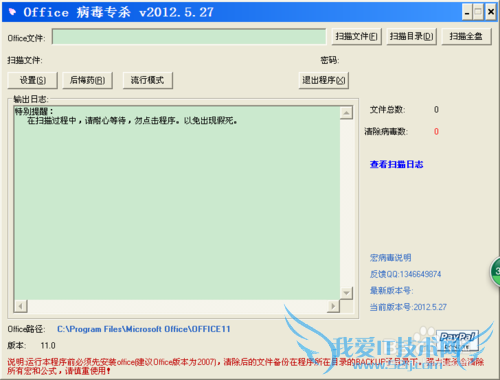Screen dimensions: 500x380
Task: Close the Office 病毒专杀 window
Action: click(491, 13)
